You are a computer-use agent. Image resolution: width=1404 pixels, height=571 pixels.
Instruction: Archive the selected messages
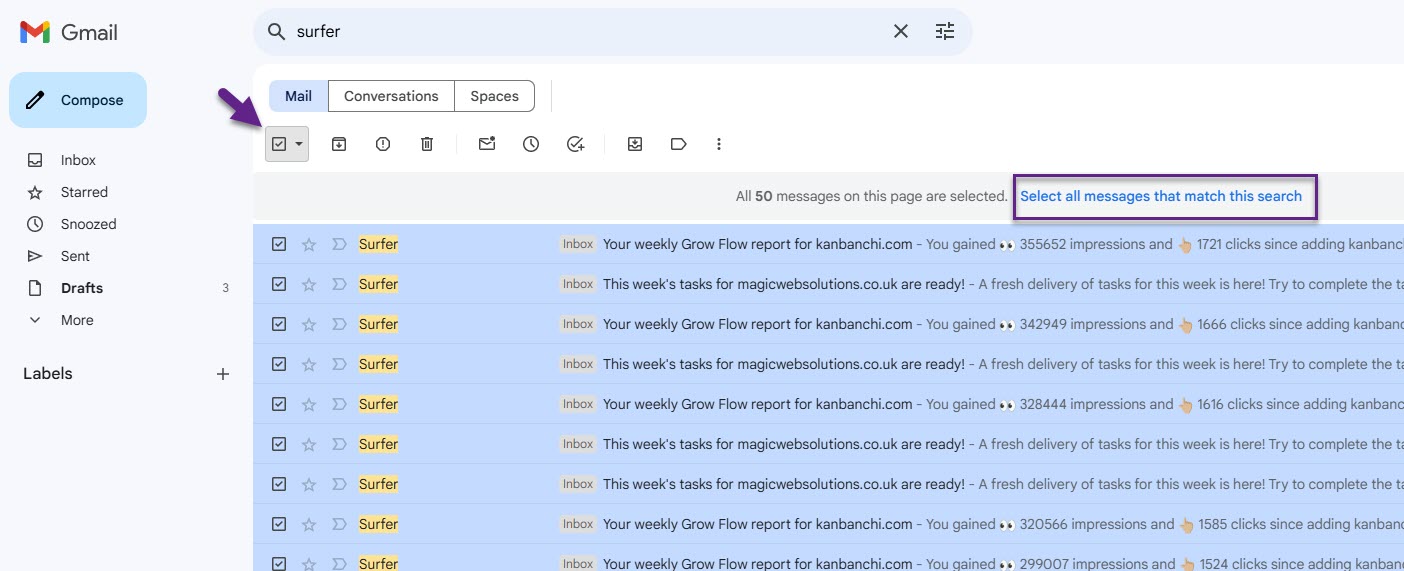pos(339,144)
